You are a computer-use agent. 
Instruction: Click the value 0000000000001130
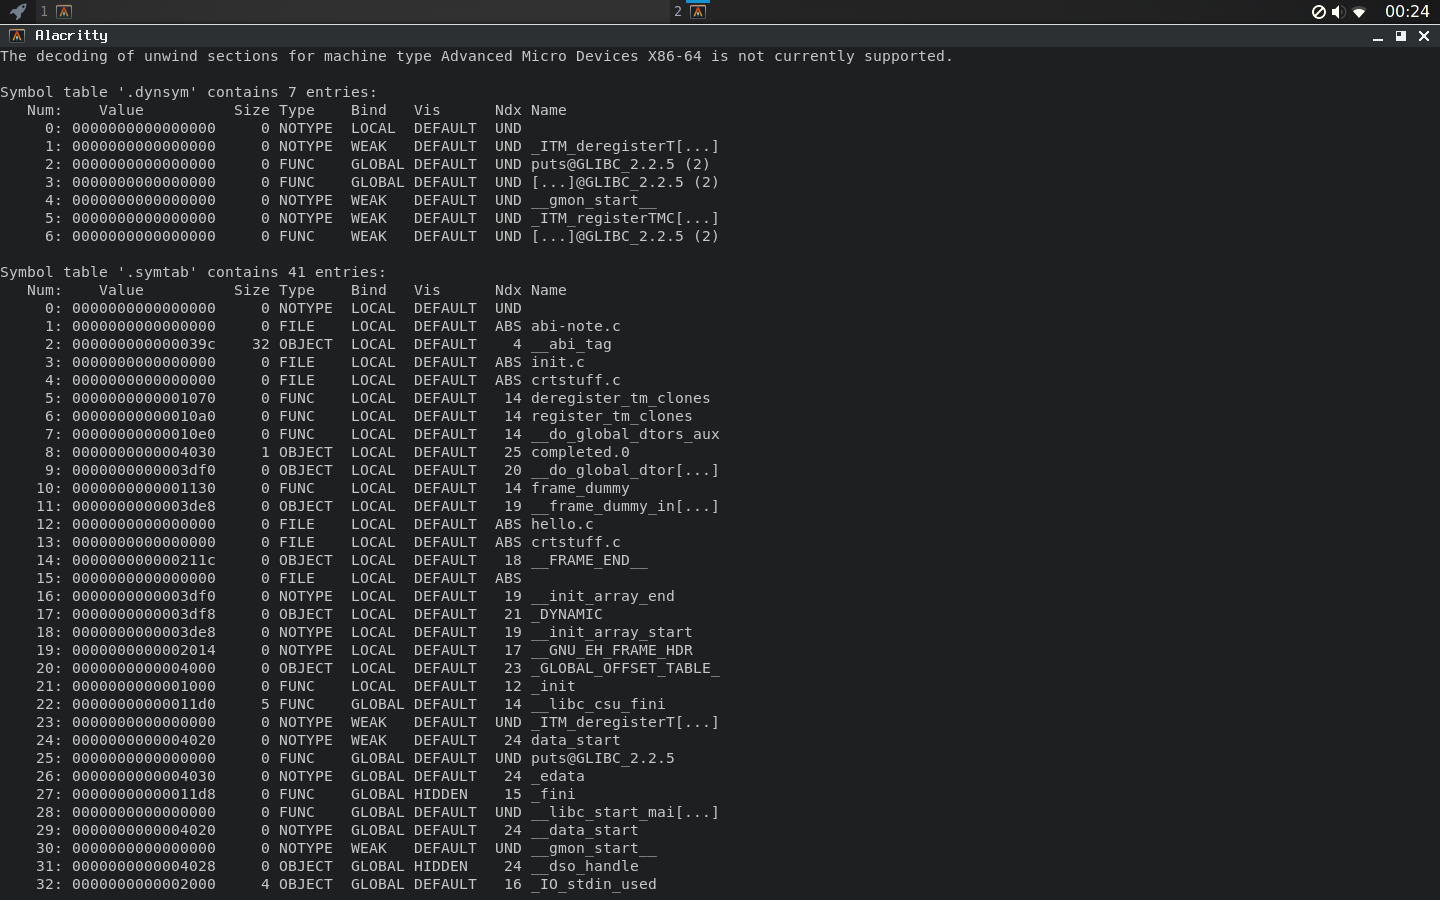click(x=144, y=488)
